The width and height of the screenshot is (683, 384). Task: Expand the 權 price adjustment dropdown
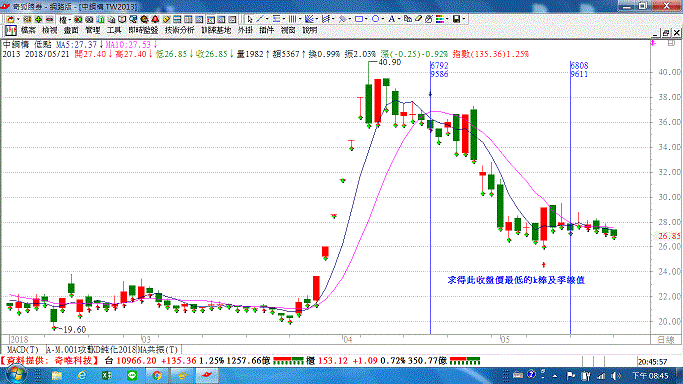[x=70, y=19]
